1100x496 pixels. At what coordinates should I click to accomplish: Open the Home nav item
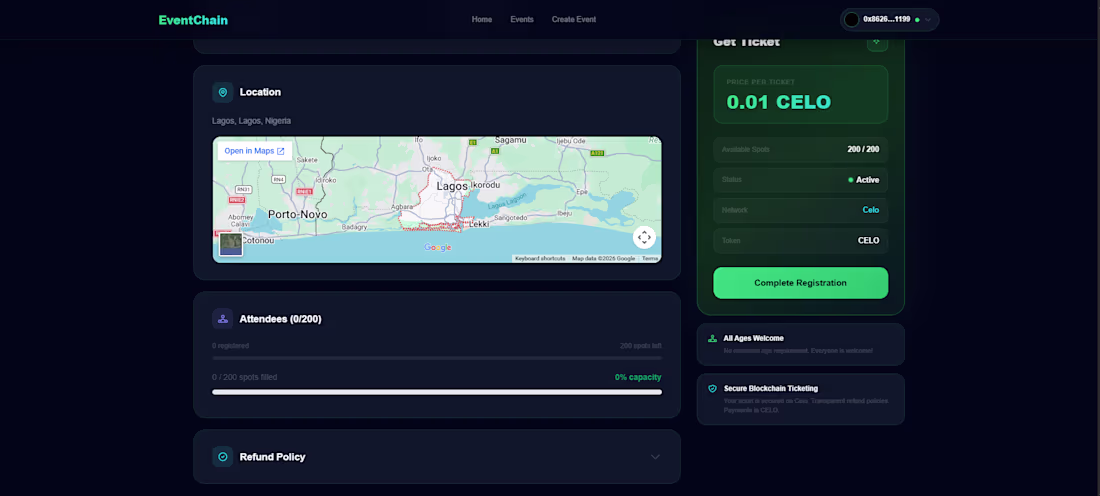[481, 20]
